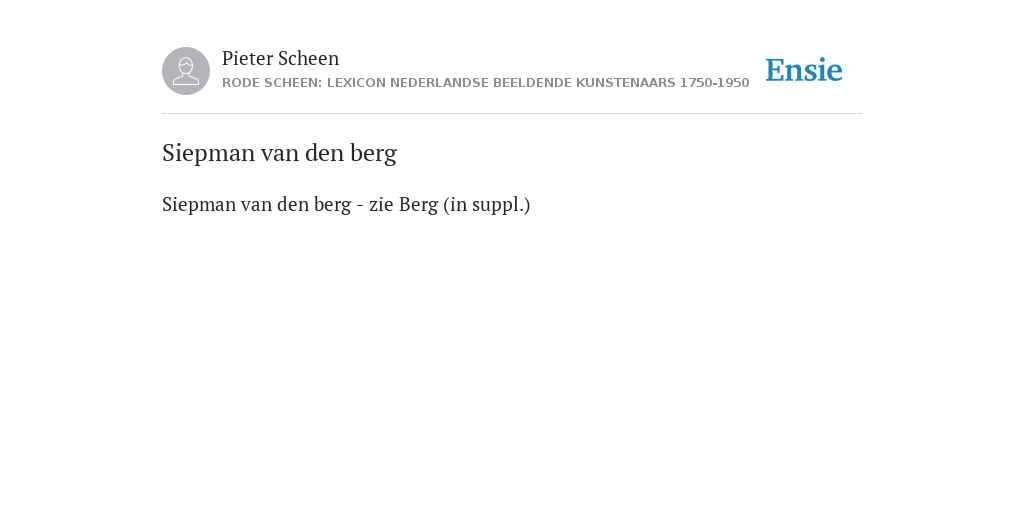Click the entry text 'zie Berg (in suppl.)'

tap(449, 204)
